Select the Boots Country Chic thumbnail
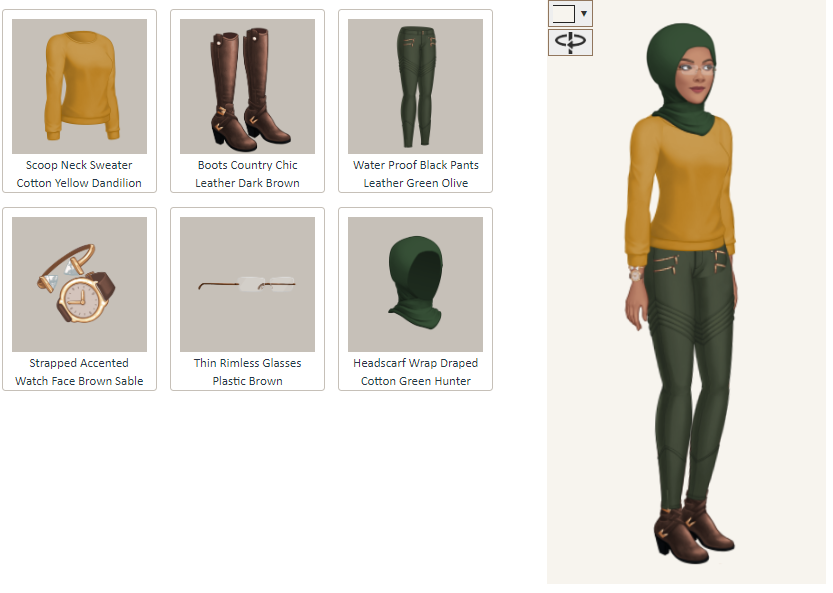The height and width of the screenshot is (593, 833). pyautogui.click(x=249, y=87)
